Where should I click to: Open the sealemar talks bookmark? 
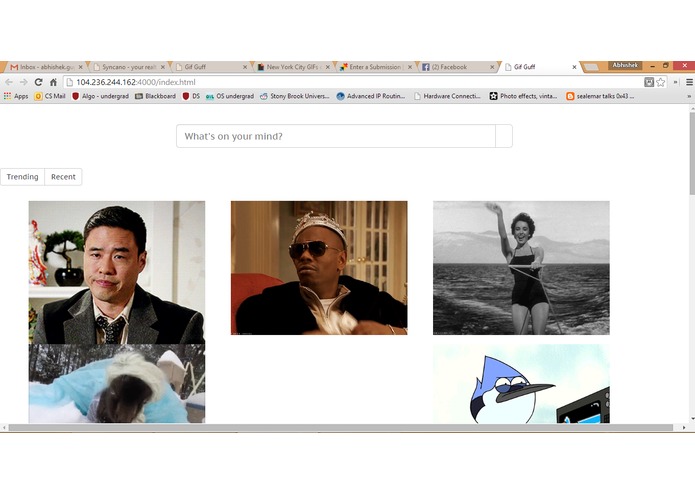[600, 96]
